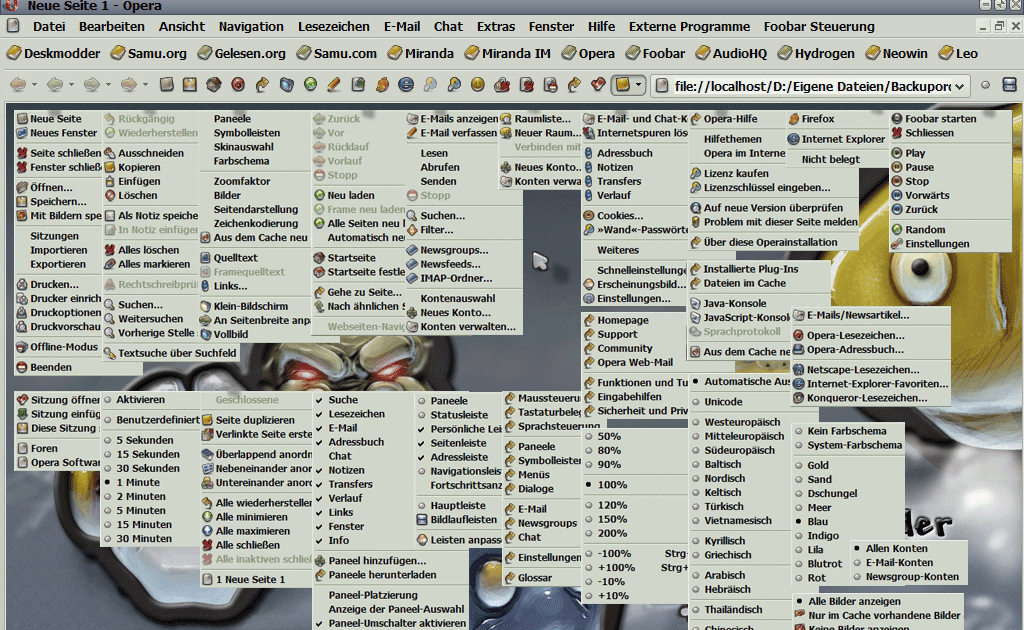Click the red icon beside Beenden
1024x630 pixels.
(22, 368)
